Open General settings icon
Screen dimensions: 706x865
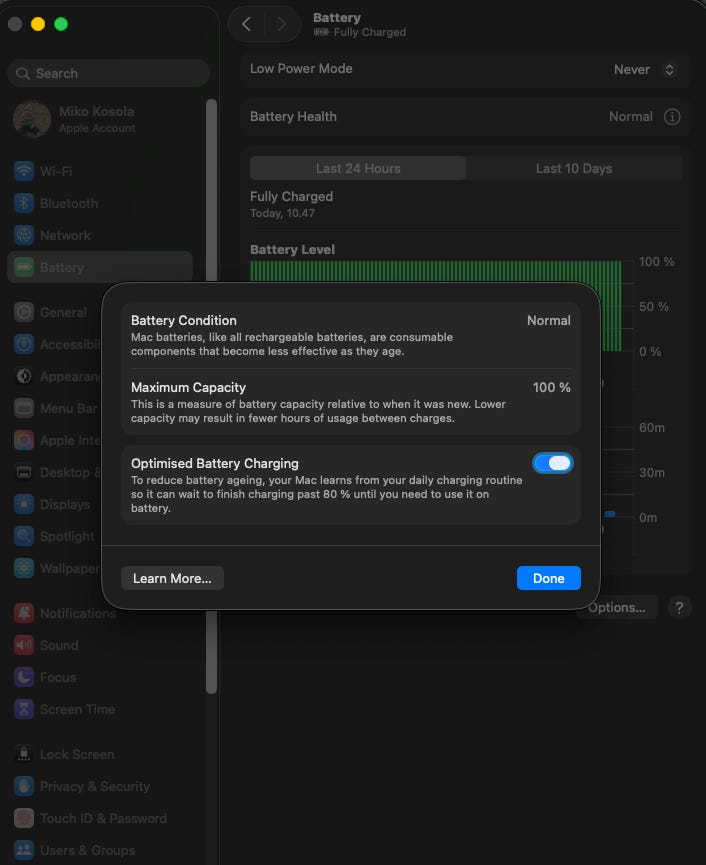coord(24,312)
